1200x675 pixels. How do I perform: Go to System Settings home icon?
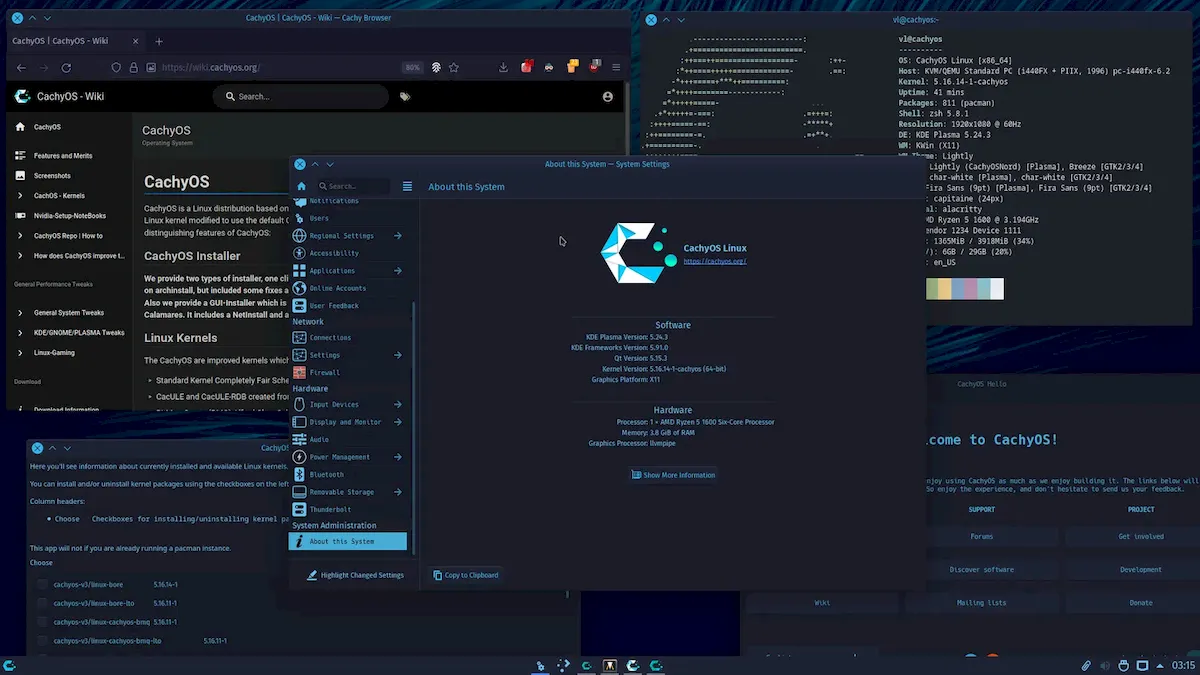point(301,186)
